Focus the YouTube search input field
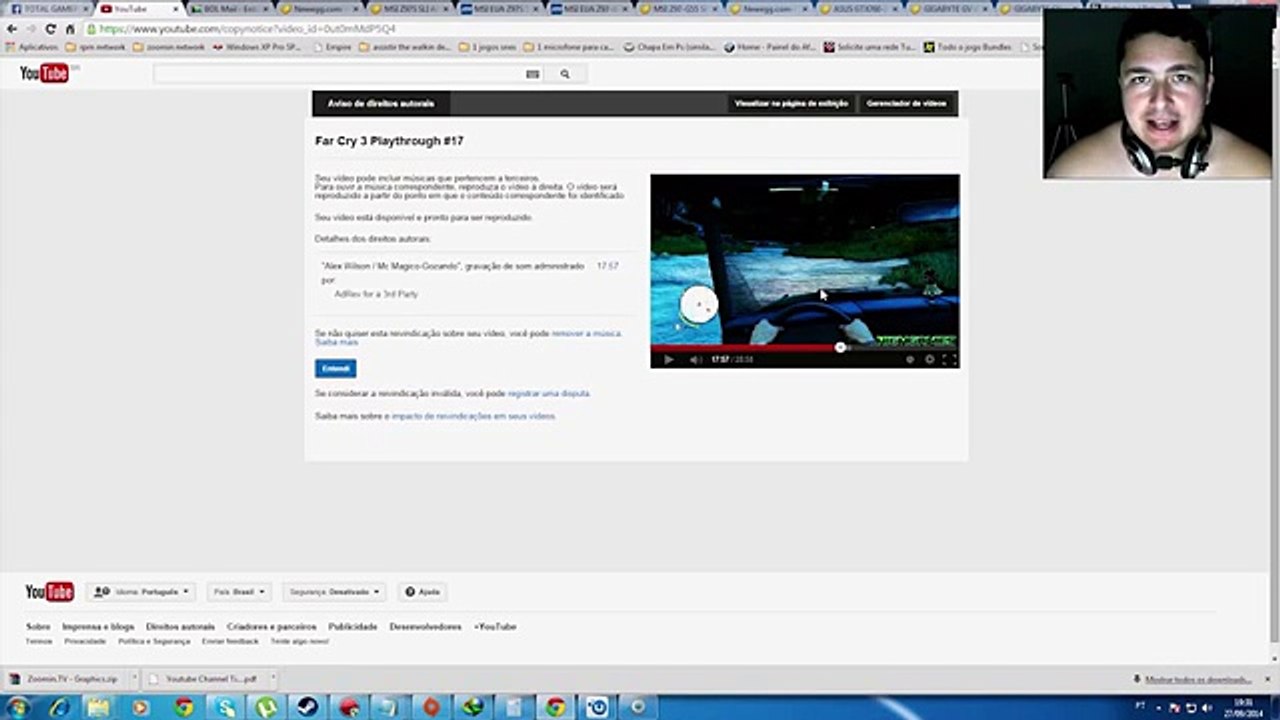1280x720 pixels. tap(340, 74)
